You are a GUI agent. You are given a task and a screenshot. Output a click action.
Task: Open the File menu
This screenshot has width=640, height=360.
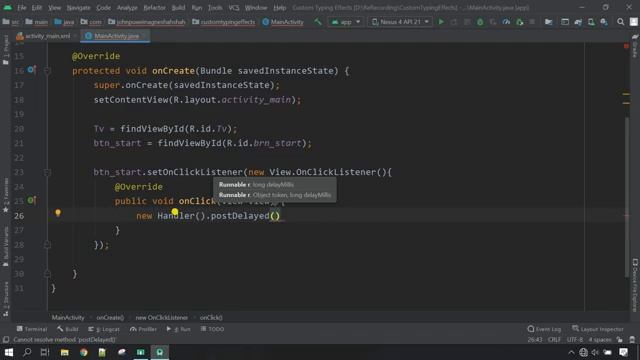coord(22,7)
